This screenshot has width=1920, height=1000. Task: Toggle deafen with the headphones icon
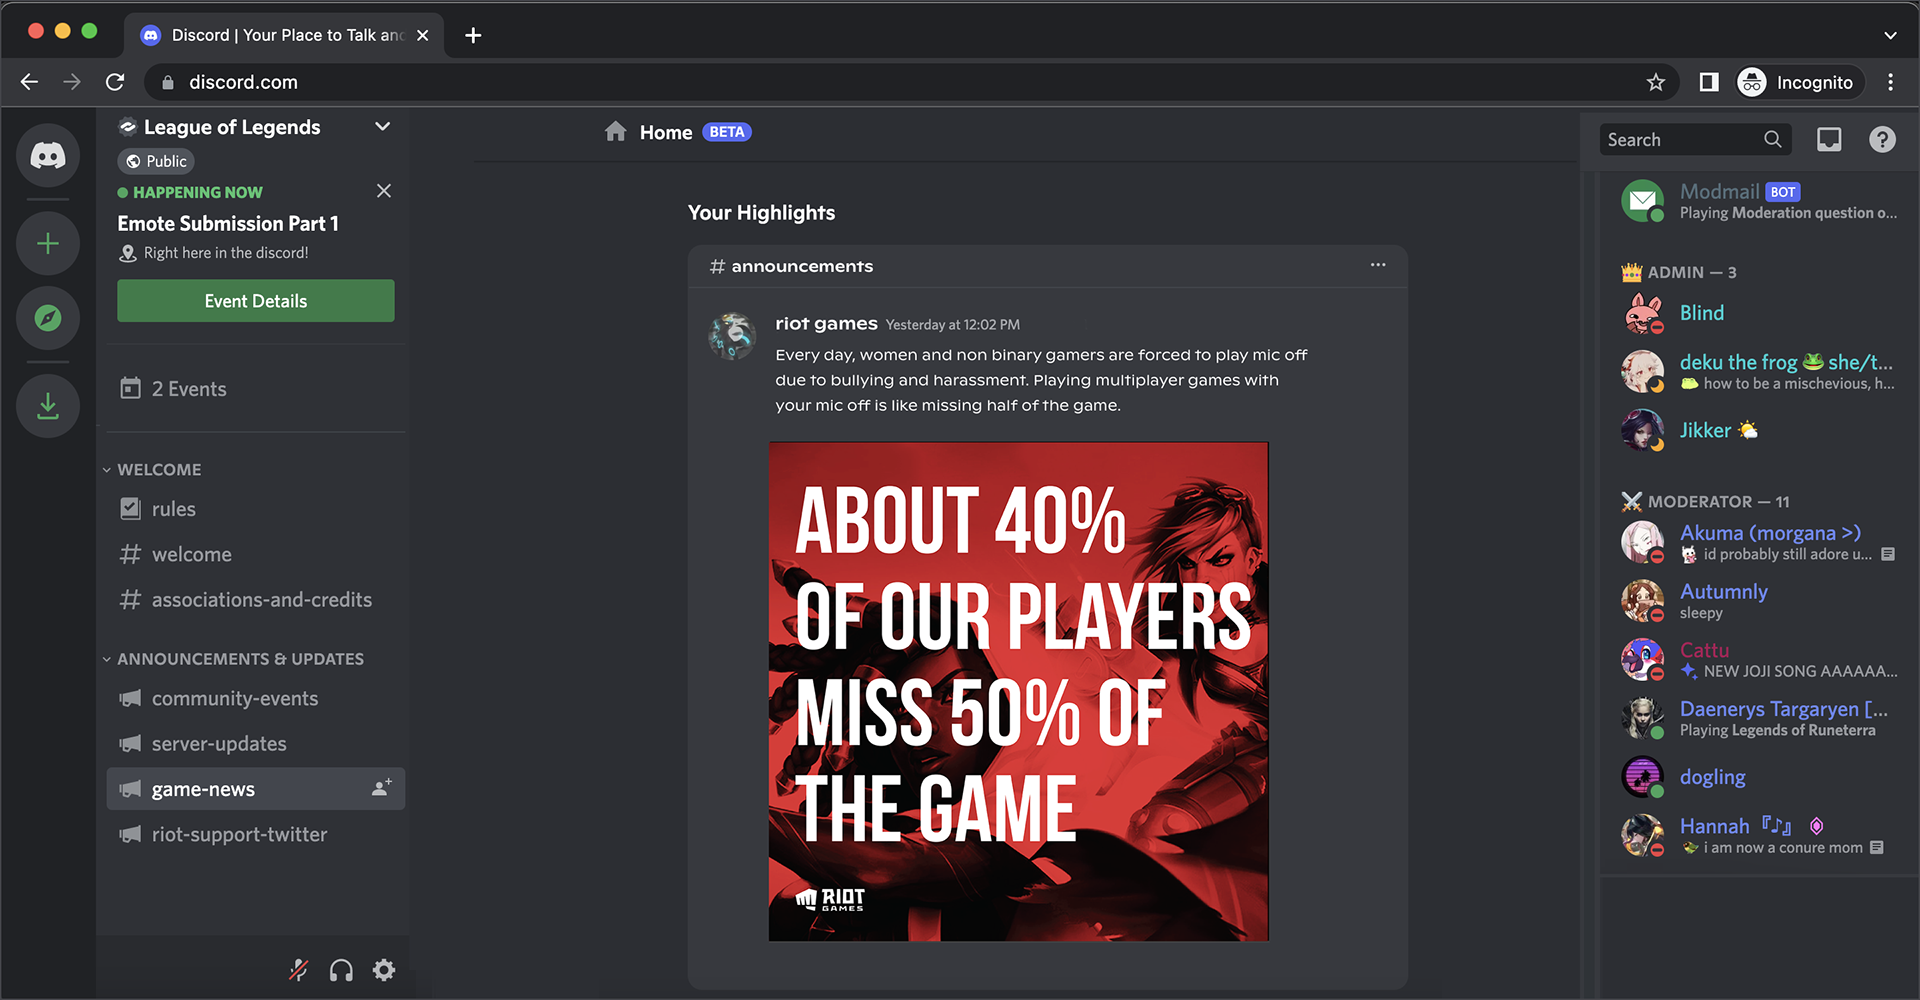point(341,970)
